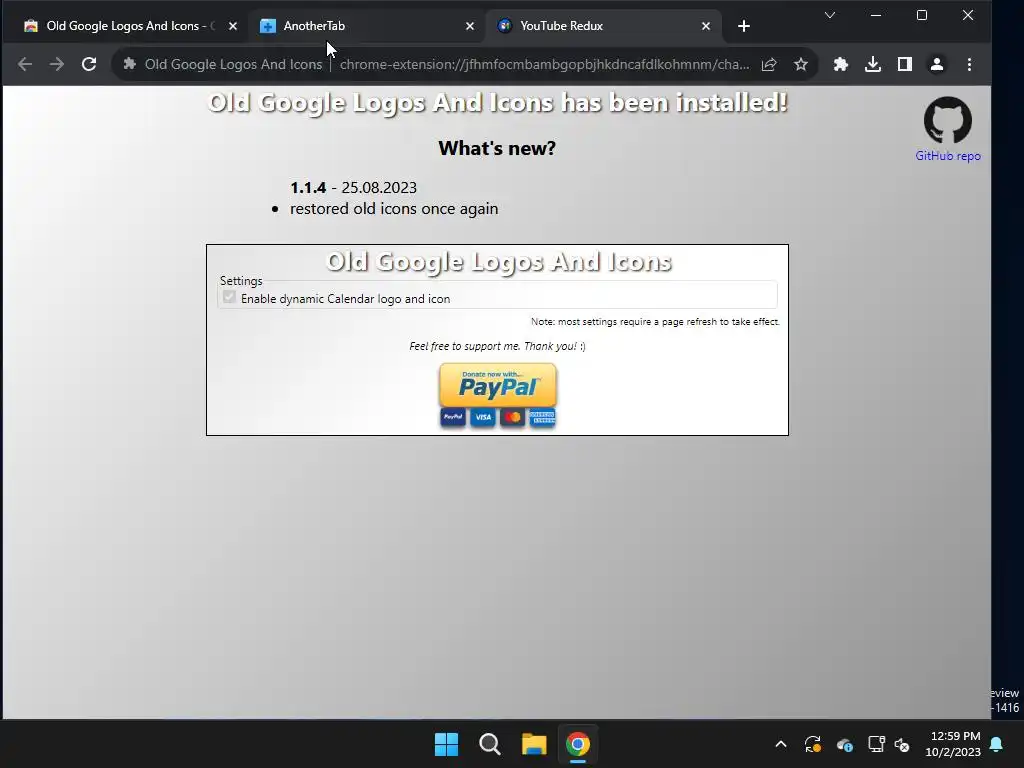Open the Chrome profile avatar menu
This screenshot has width=1024, height=768.
[937, 64]
